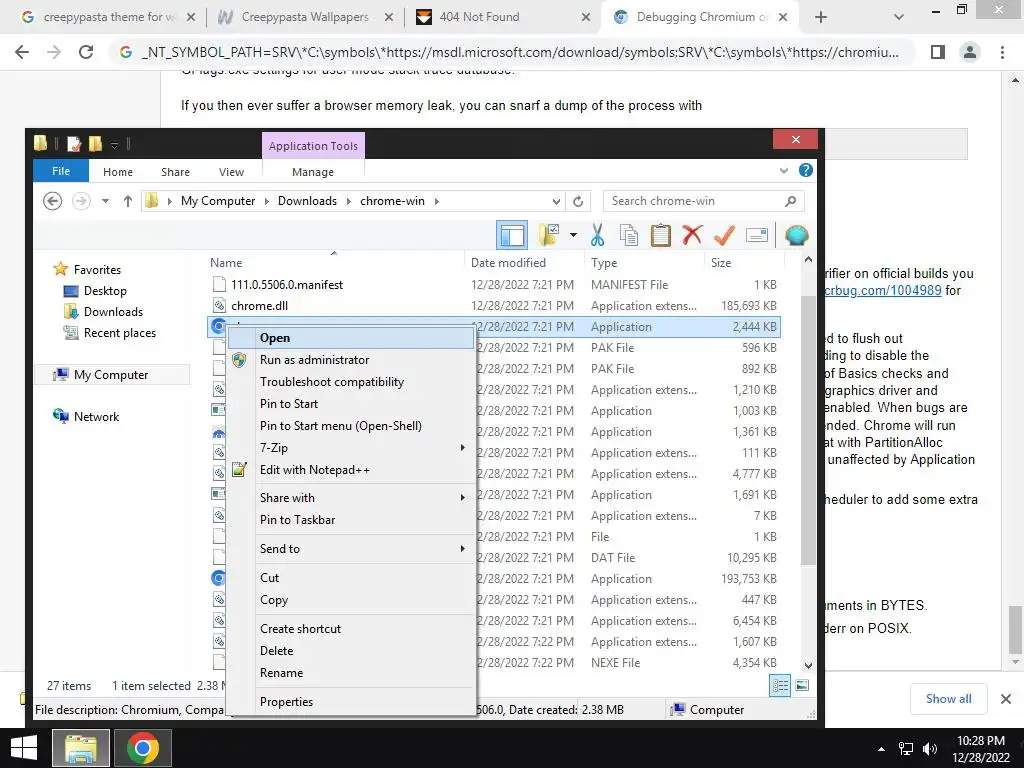The image size is (1024, 768).
Task: Switch to the View ribbon tab
Action: [231, 172]
